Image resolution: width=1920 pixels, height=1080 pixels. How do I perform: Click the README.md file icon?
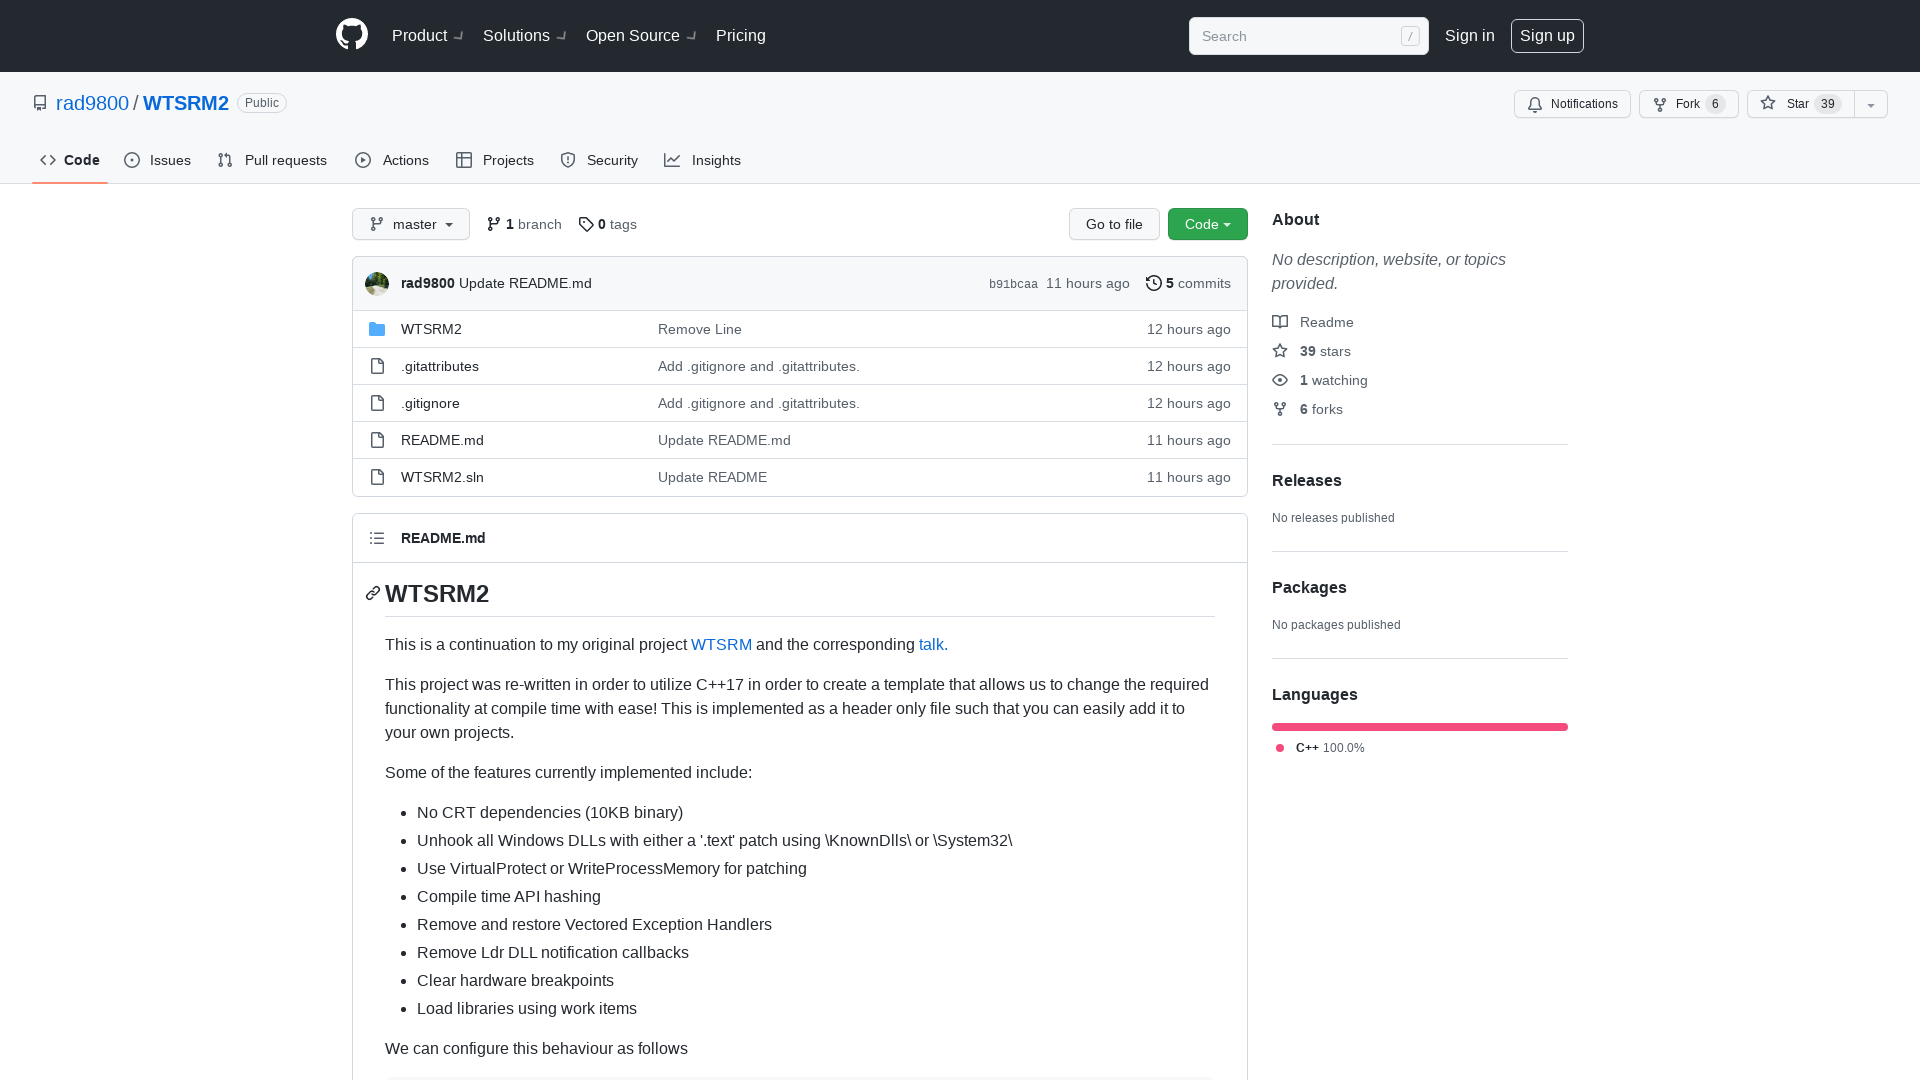tap(377, 440)
